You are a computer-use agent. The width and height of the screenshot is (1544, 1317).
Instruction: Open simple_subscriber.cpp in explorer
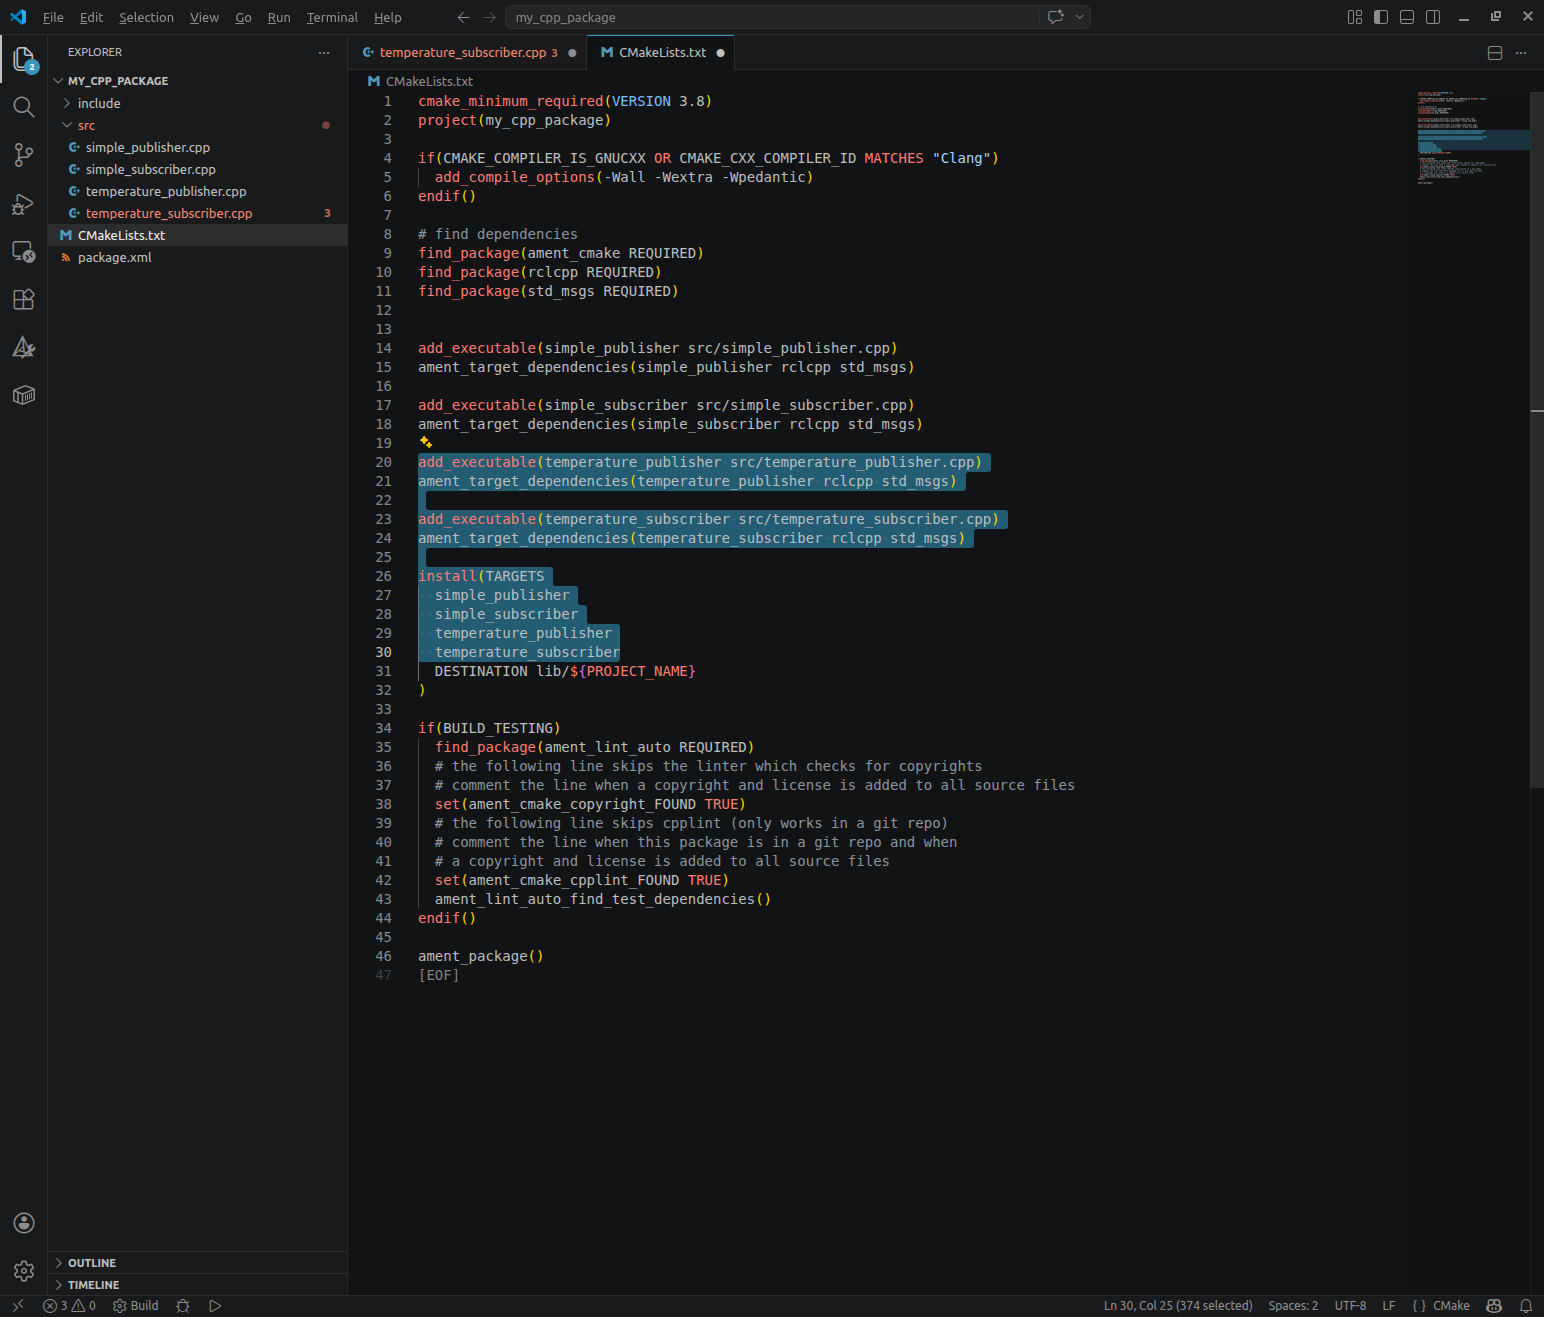[197, 169]
